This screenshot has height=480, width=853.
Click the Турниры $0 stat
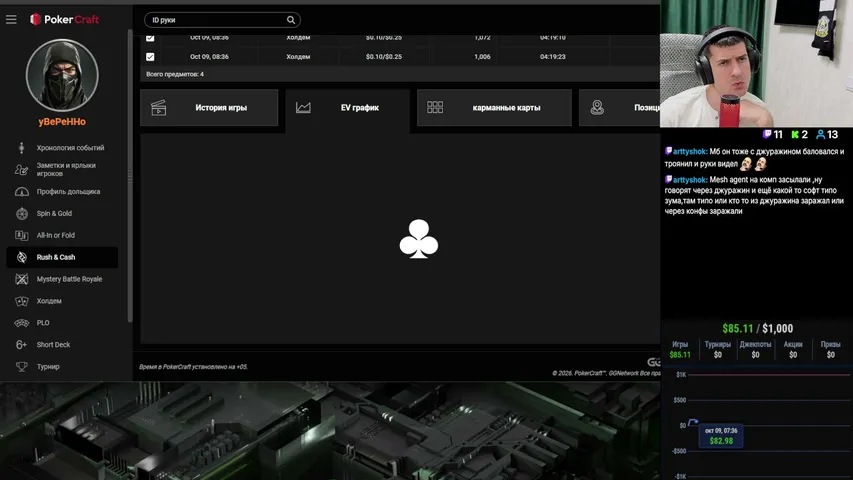[718, 349]
